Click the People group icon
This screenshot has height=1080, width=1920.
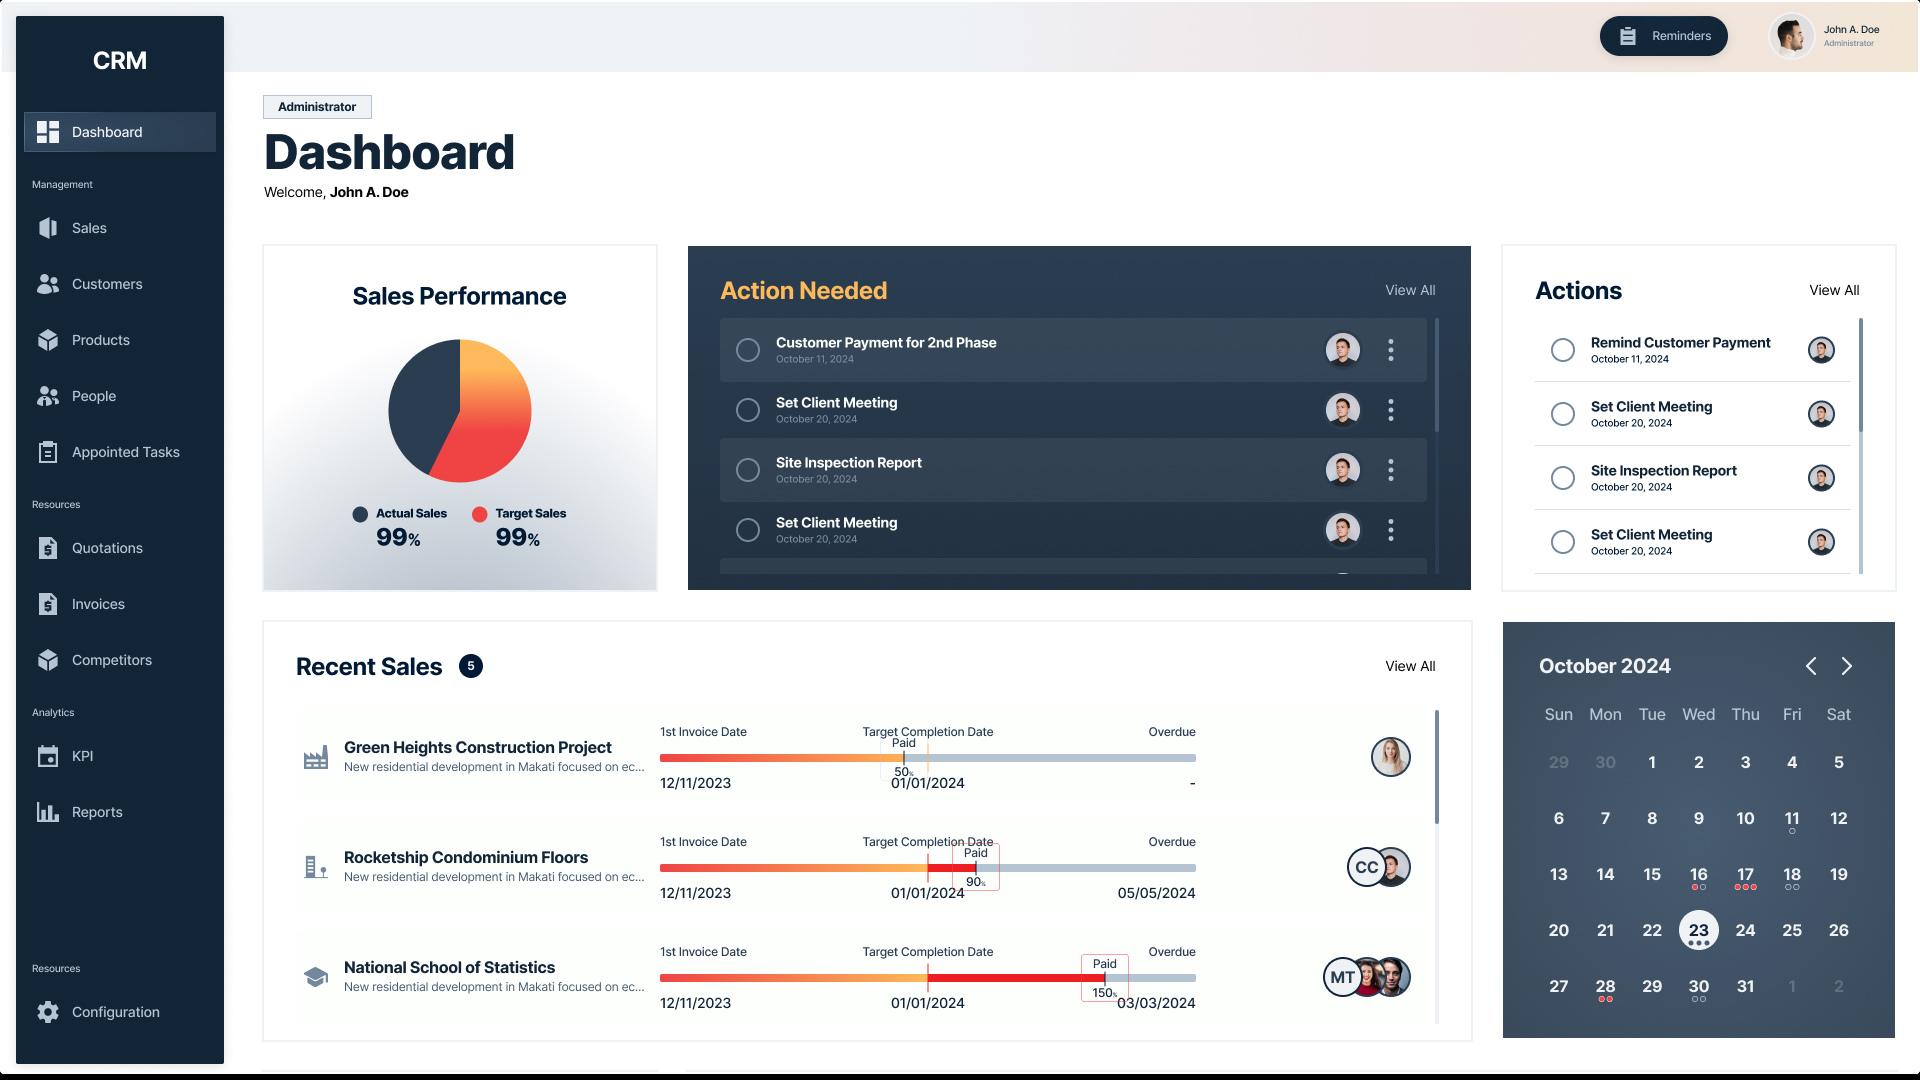point(48,396)
